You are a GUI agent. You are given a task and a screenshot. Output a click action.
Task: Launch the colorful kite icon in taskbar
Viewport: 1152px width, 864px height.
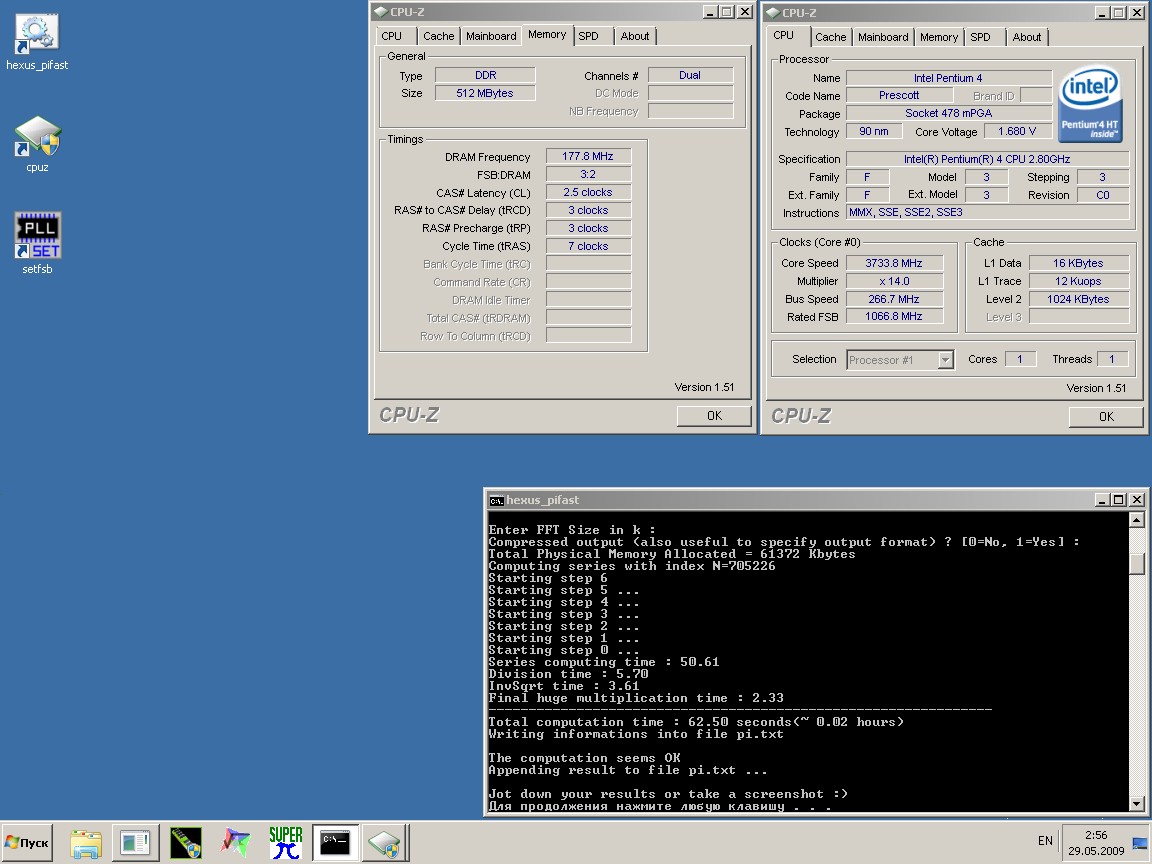tap(236, 843)
